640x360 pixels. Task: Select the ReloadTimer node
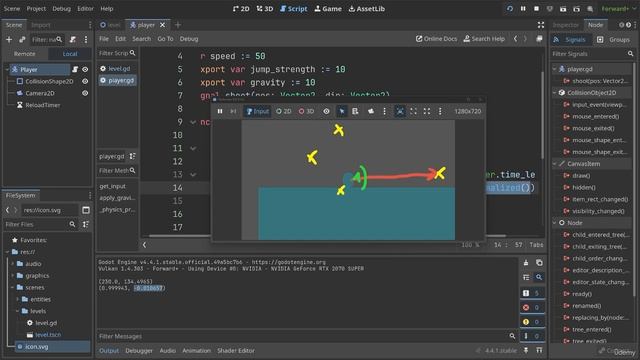[x=42, y=105]
